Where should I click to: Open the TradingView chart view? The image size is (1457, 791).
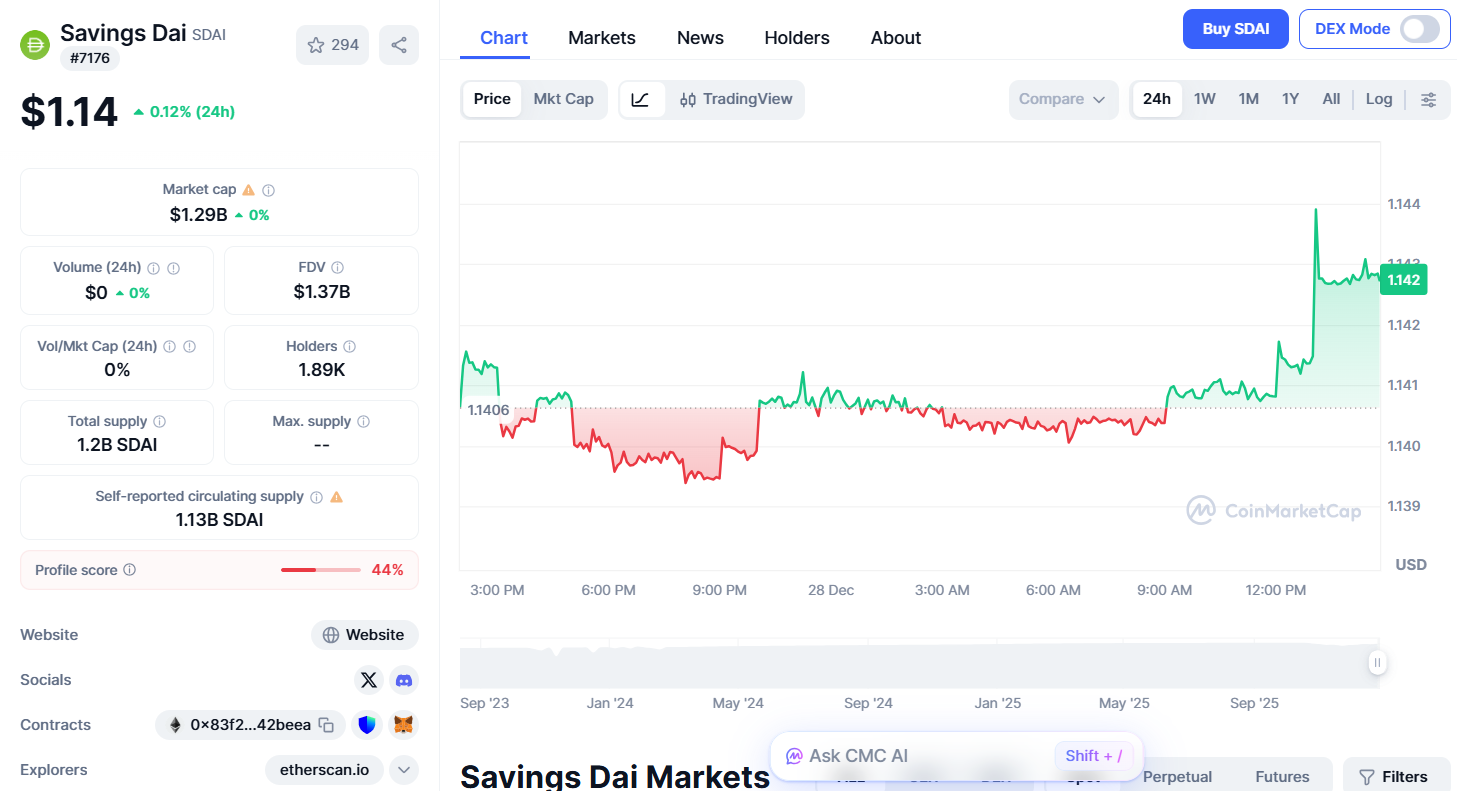click(x=736, y=99)
